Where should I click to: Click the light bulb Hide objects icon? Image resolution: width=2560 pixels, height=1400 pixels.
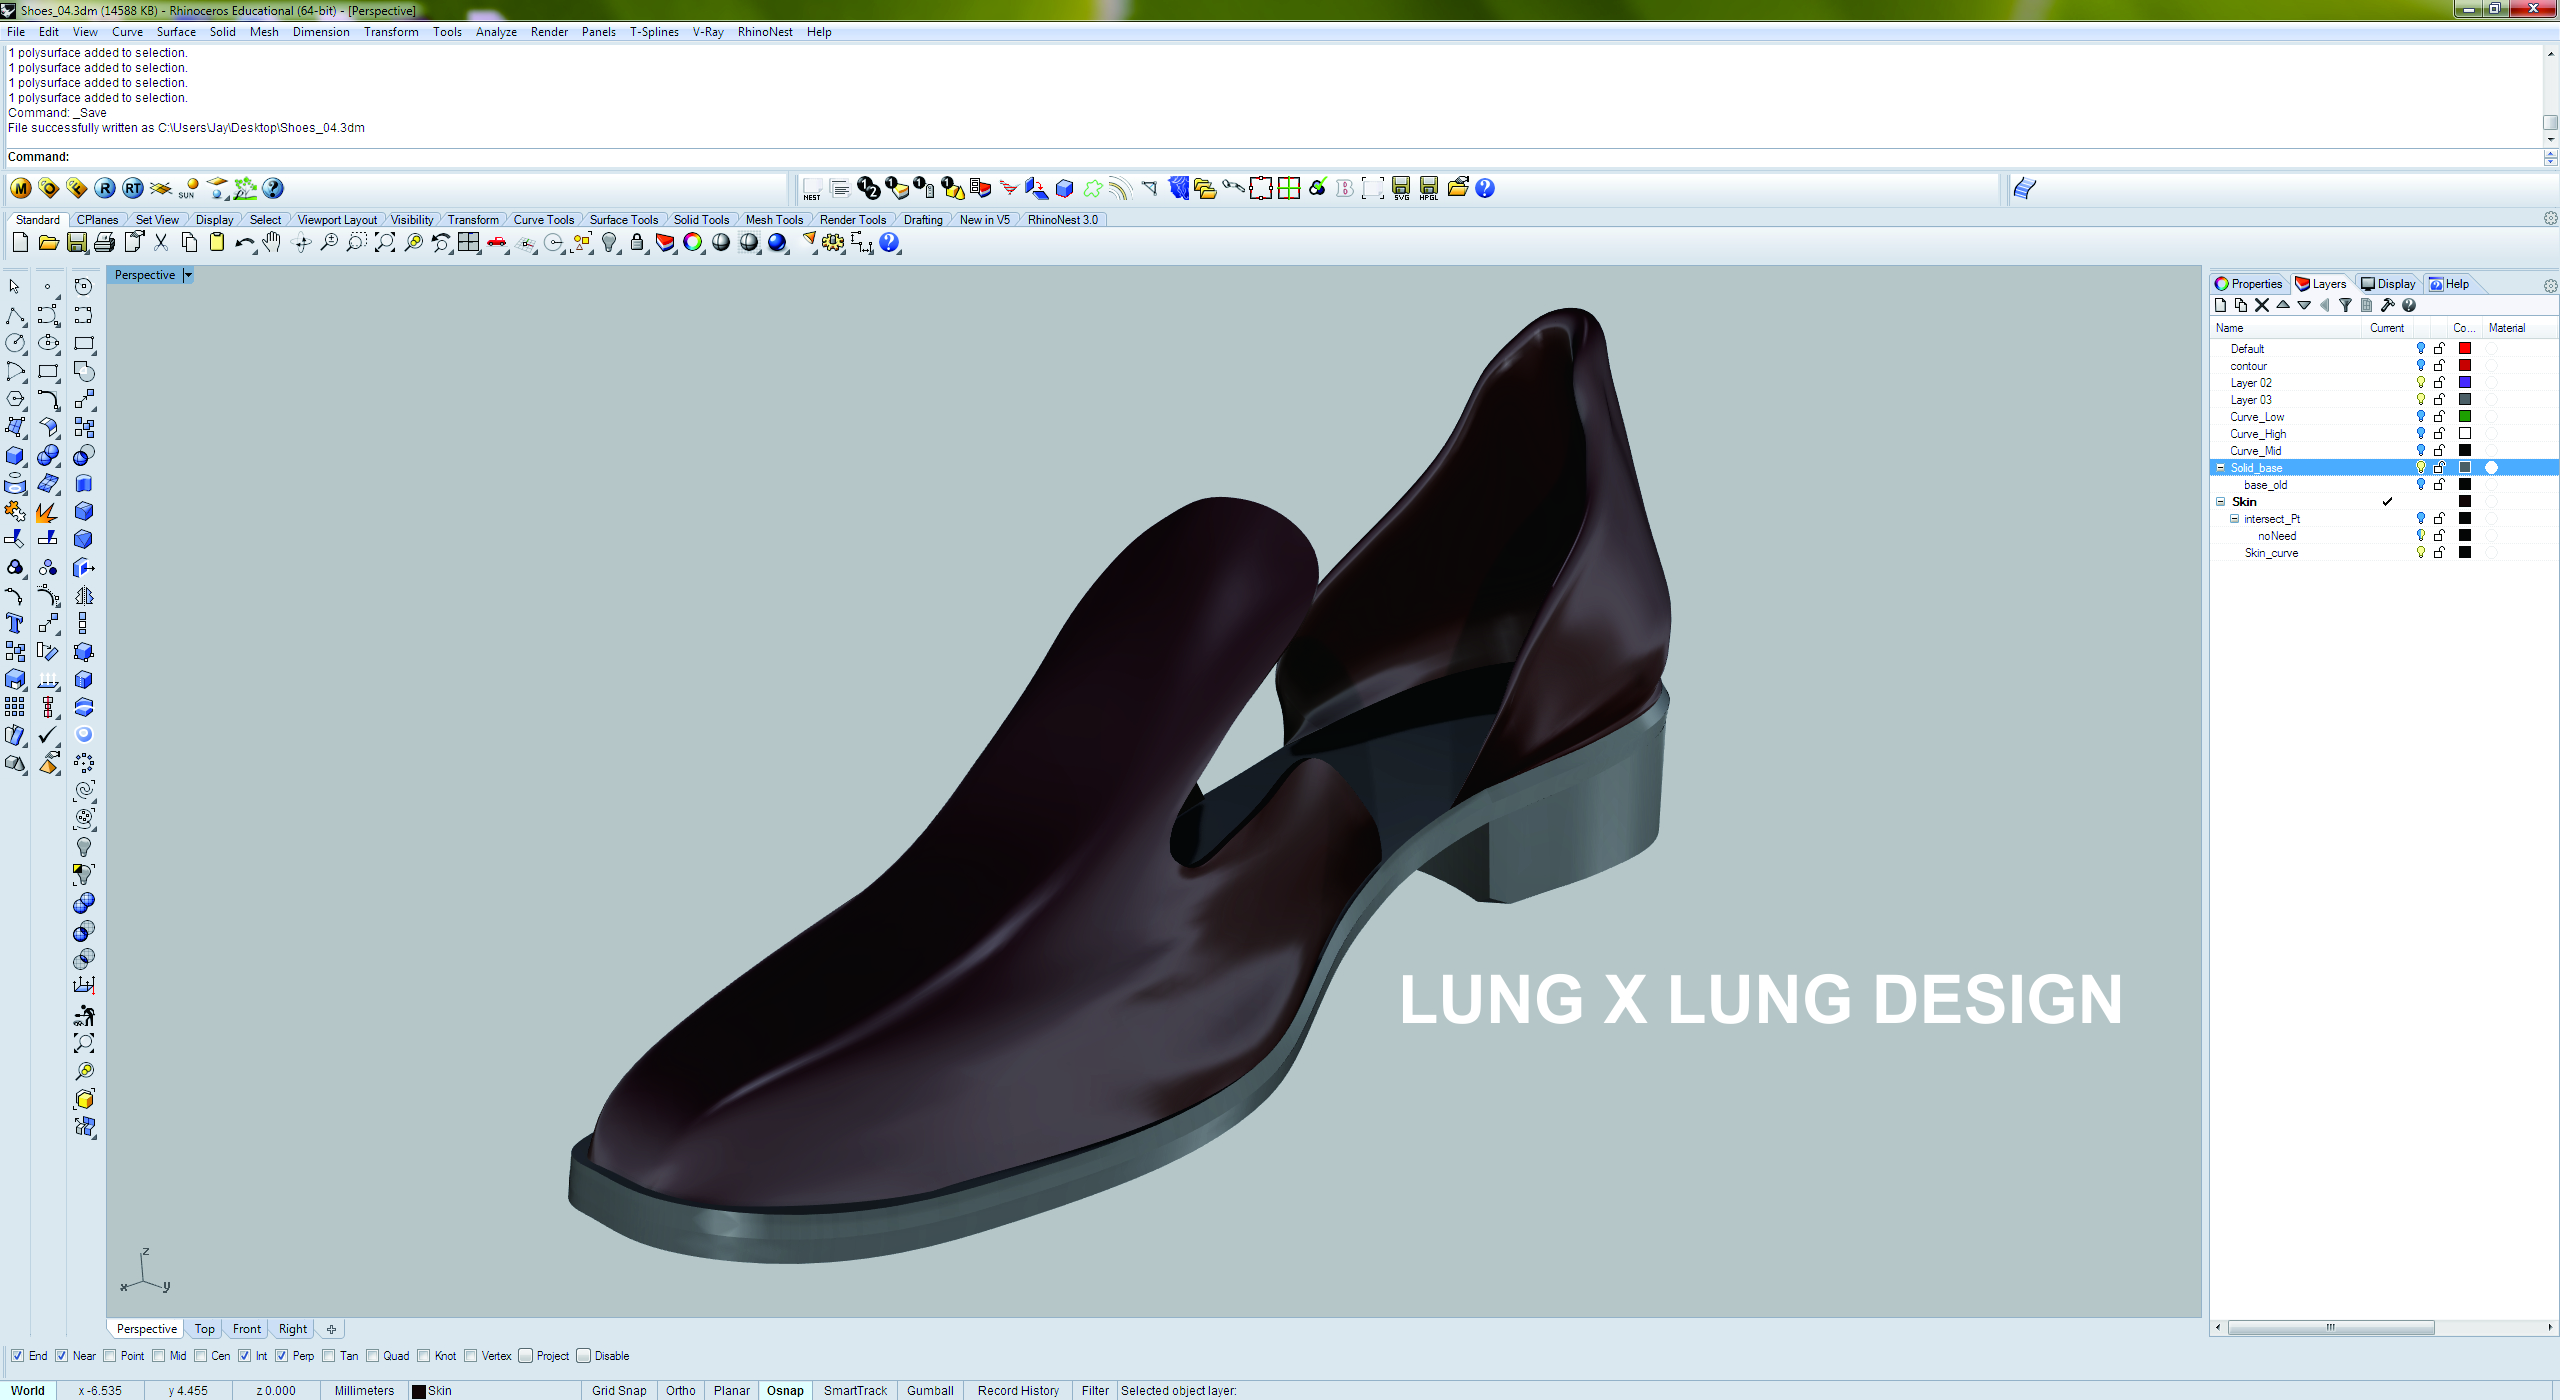click(609, 243)
